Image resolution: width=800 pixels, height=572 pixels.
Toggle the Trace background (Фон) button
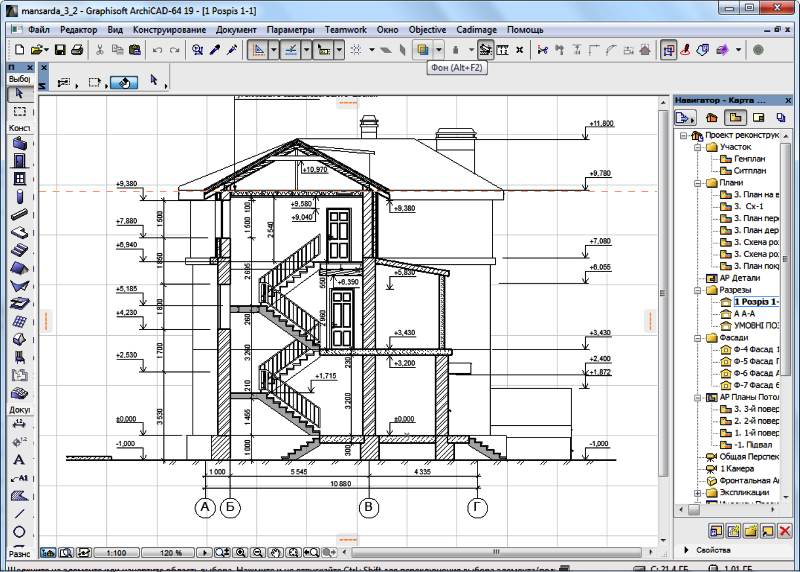[x=422, y=50]
